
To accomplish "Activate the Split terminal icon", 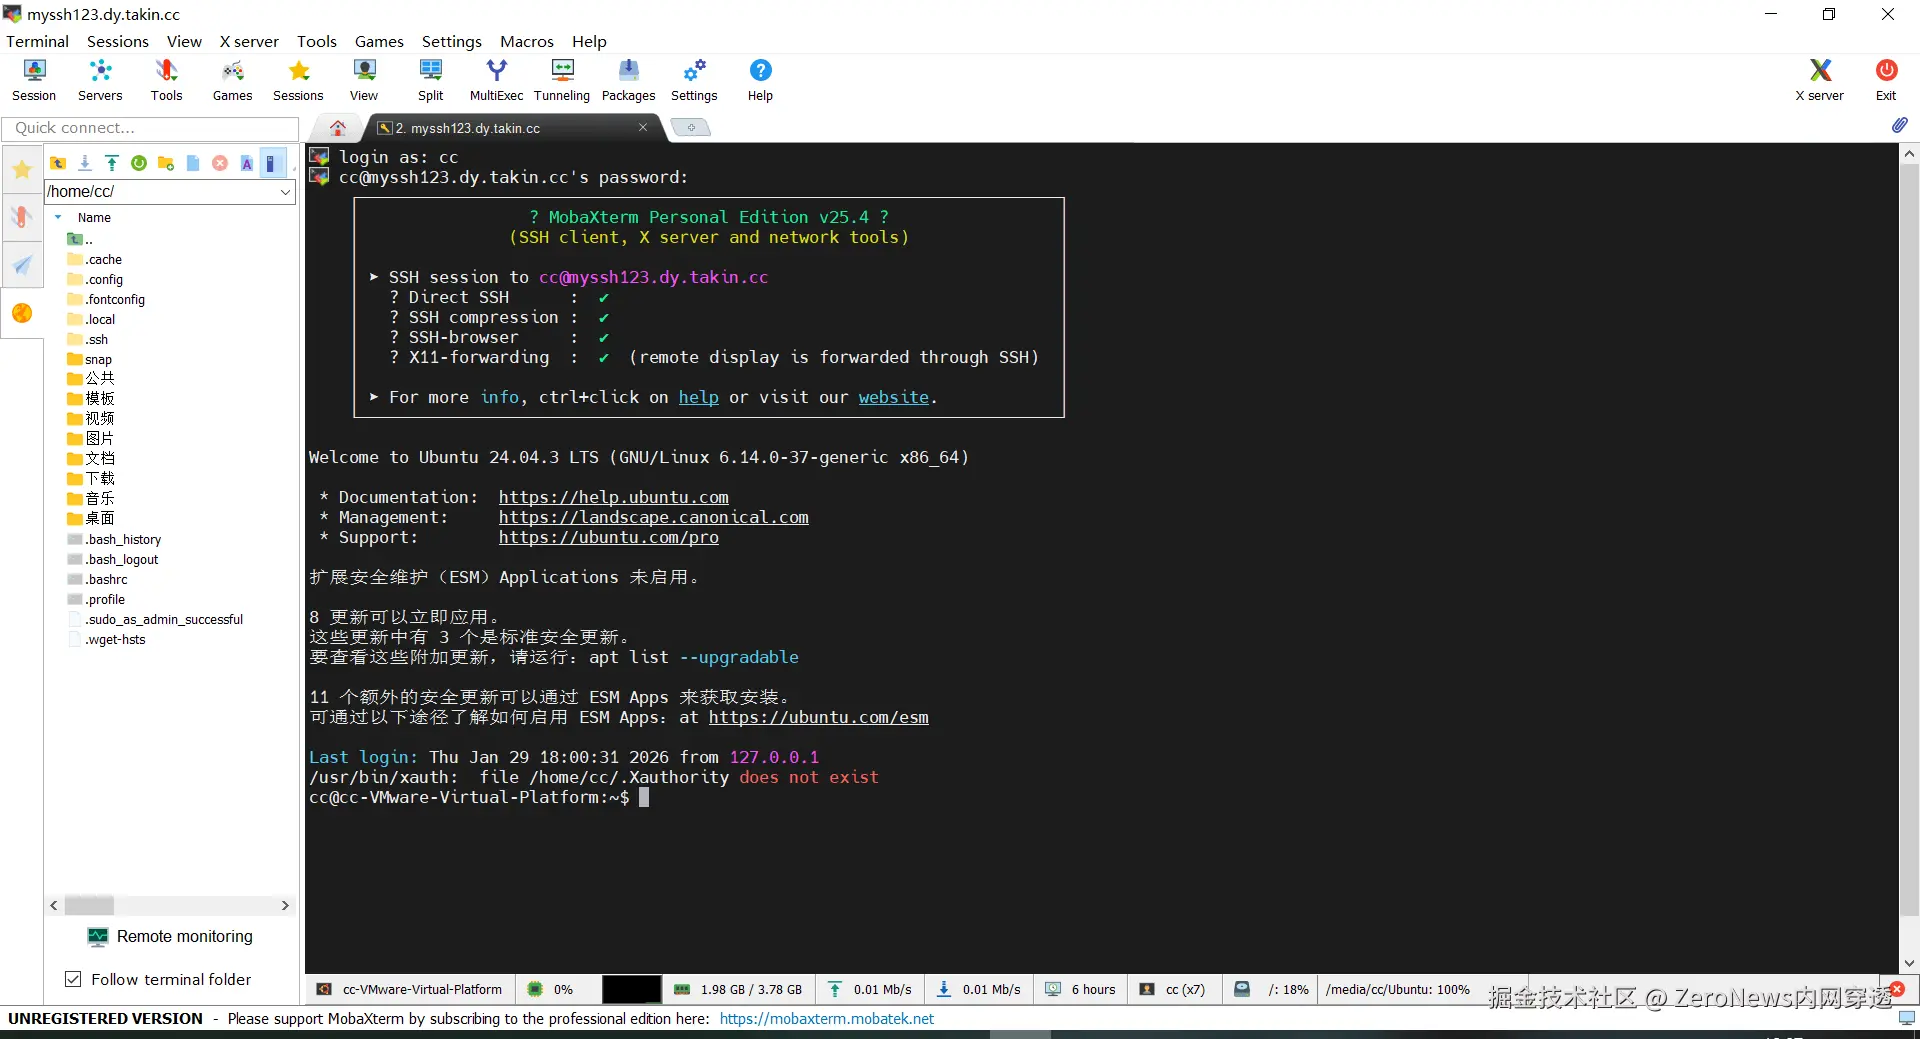I will click(x=430, y=80).
